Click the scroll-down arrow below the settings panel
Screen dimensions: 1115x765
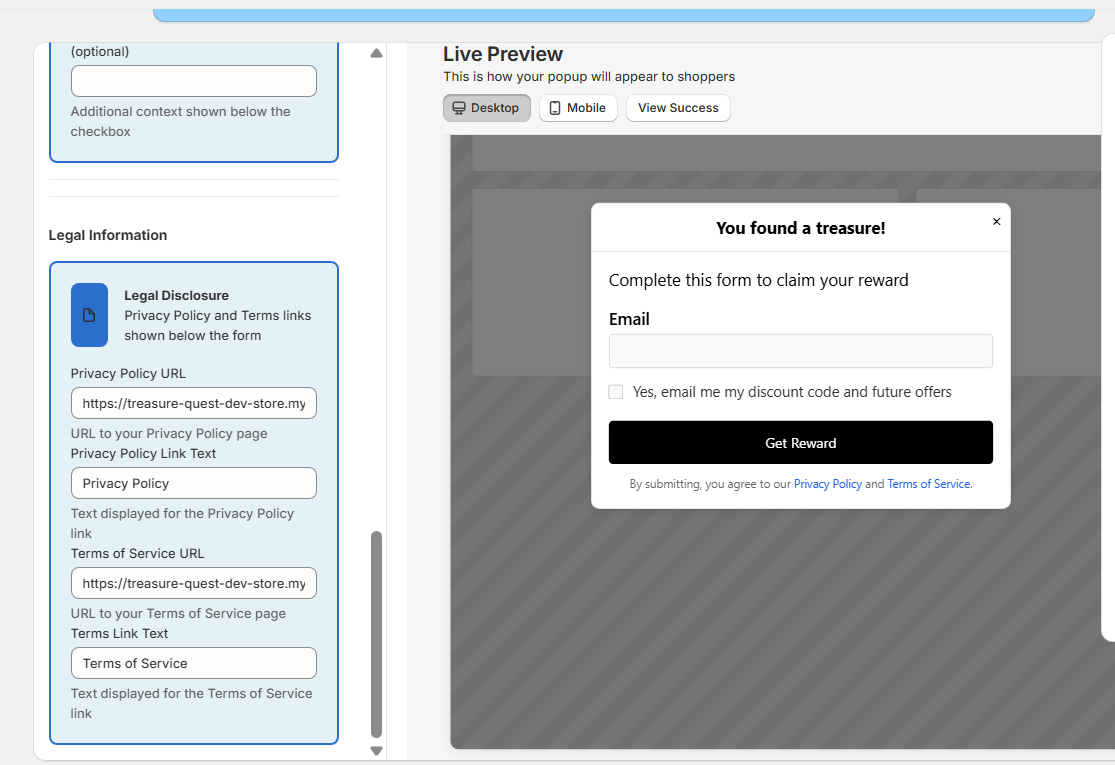tap(376, 749)
